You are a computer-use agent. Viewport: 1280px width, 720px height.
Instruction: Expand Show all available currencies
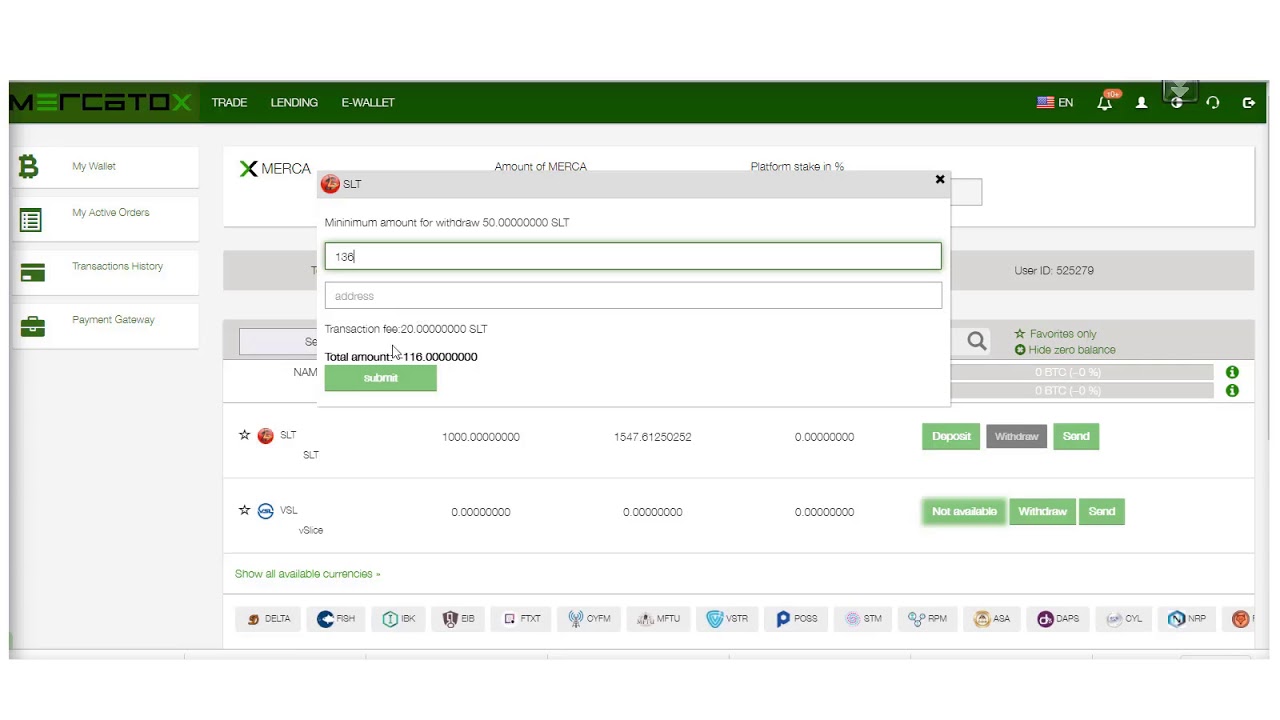tap(307, 574)
